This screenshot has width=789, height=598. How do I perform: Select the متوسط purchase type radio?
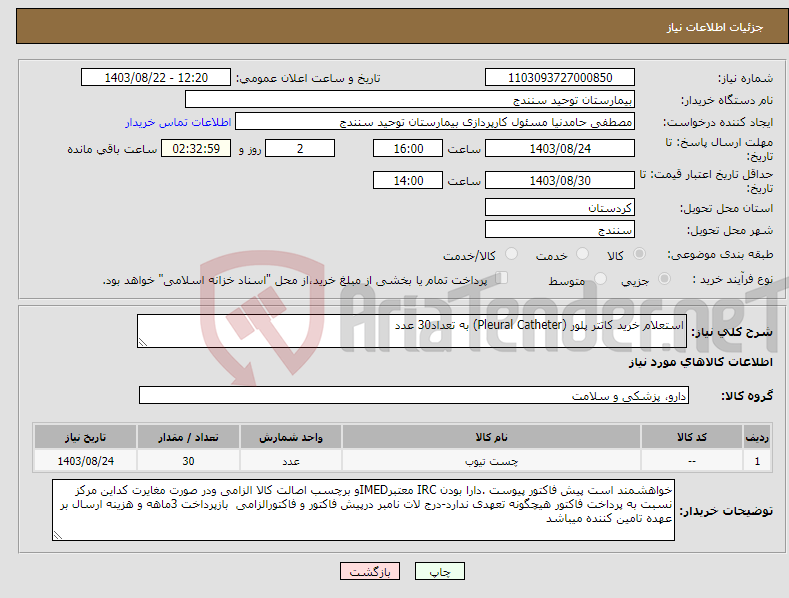pos(600,279)
